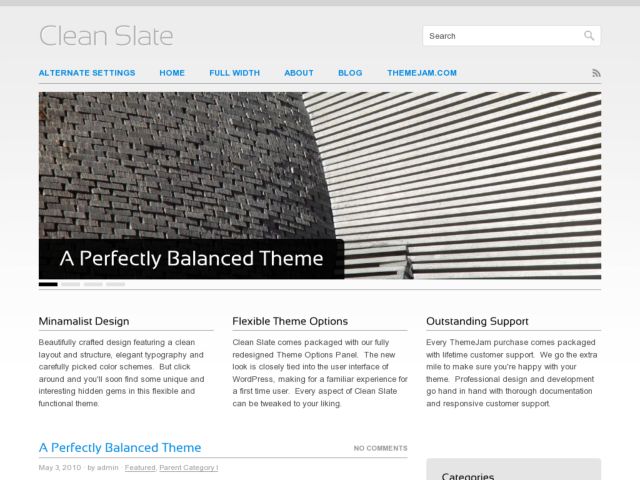The width and height of the screenshot is (640, 480).
Task: Click the No Comments link
Action: [x=380, y=448]
